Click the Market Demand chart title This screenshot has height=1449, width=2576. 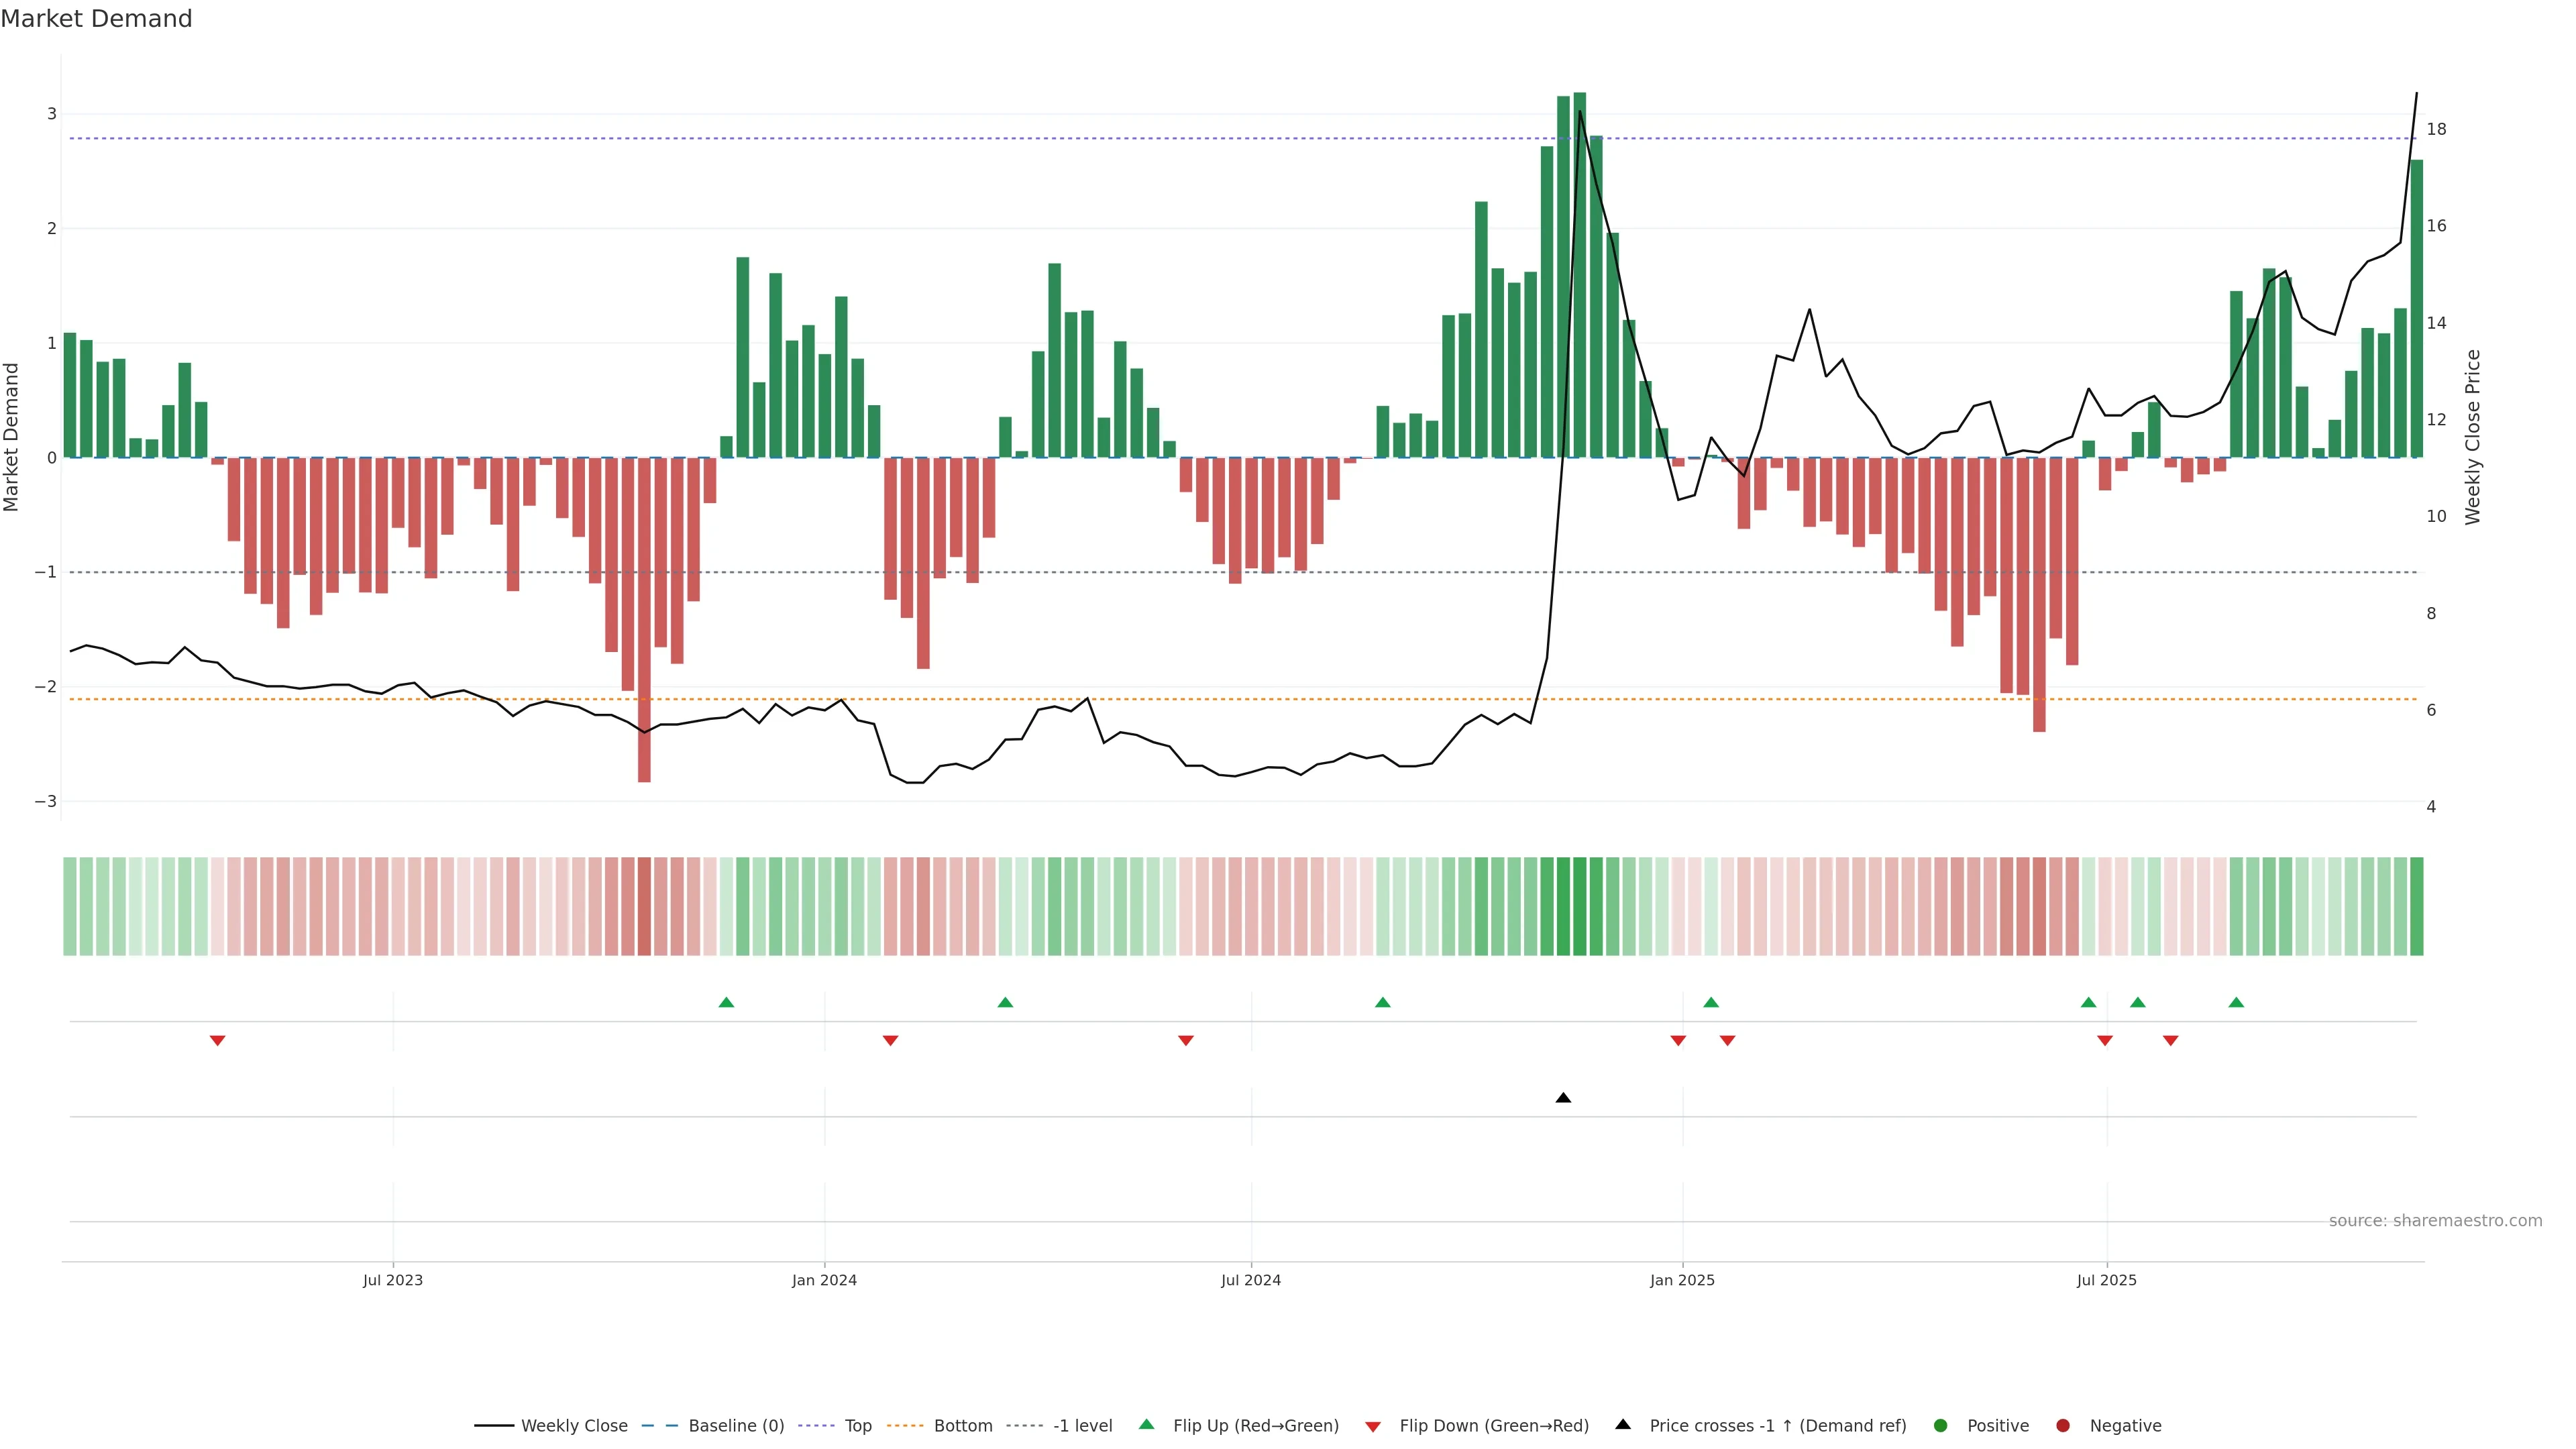[96, 19]
